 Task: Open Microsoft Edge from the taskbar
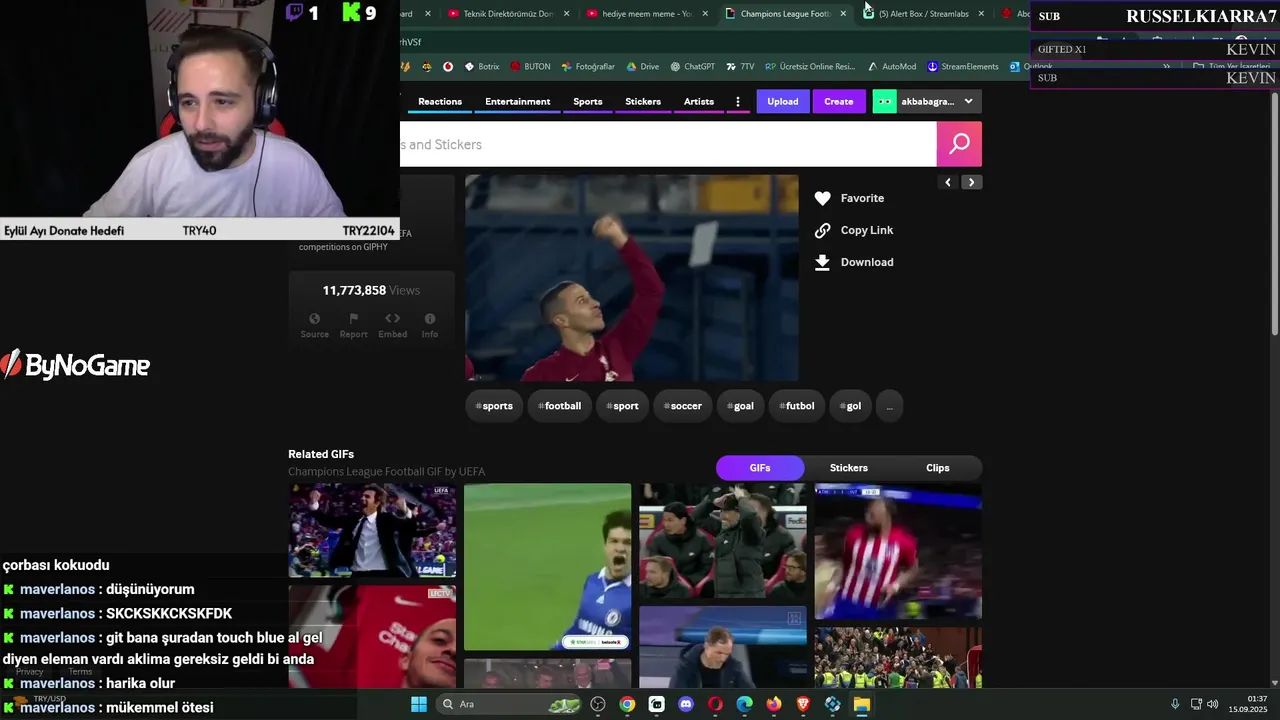pyautogui.click(x=744, y=704)
